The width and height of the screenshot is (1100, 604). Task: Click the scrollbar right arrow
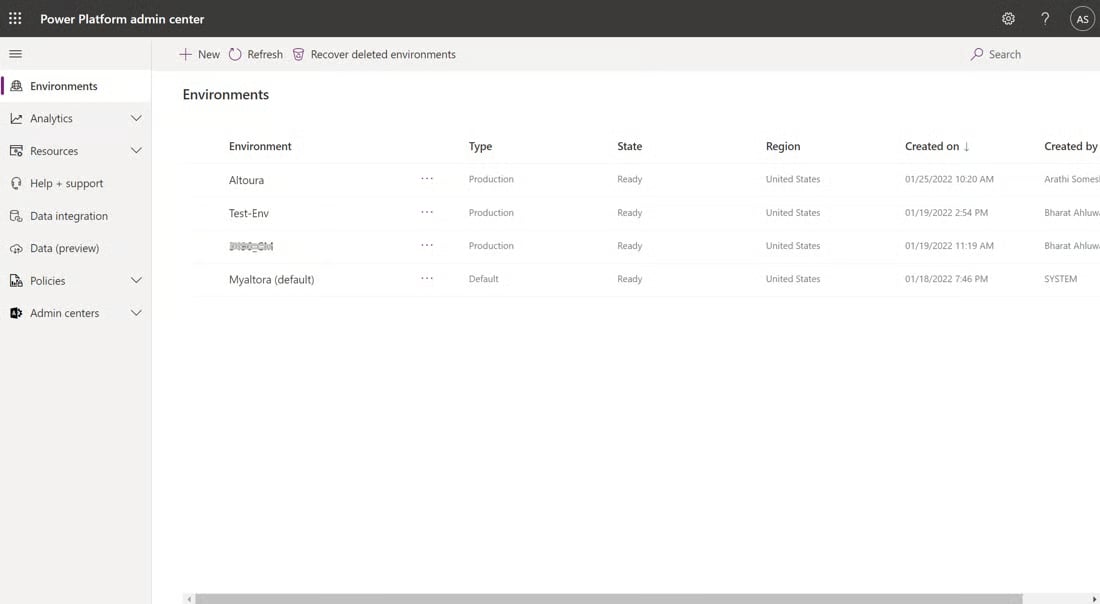(x=1094, y=599)
